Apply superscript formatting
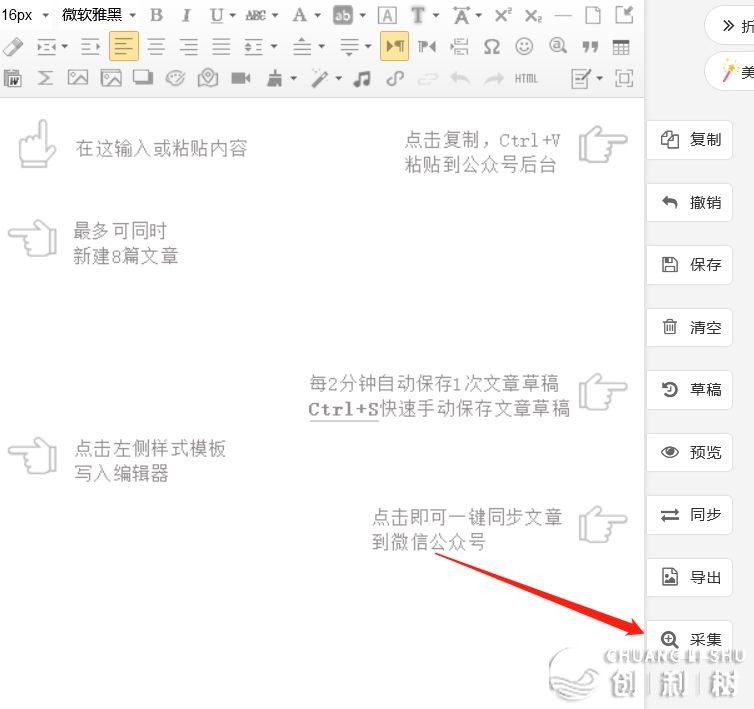 click(503, 15)
